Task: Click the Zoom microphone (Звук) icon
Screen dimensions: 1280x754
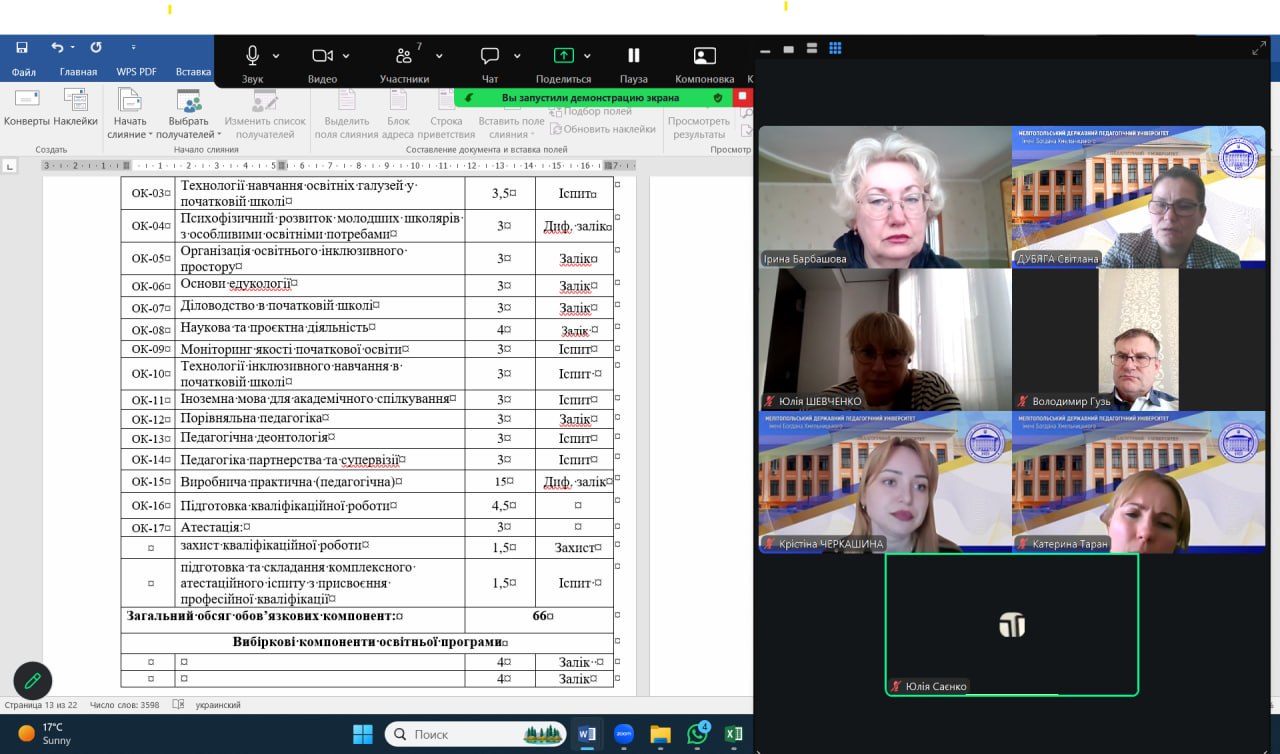Action: 253,56
